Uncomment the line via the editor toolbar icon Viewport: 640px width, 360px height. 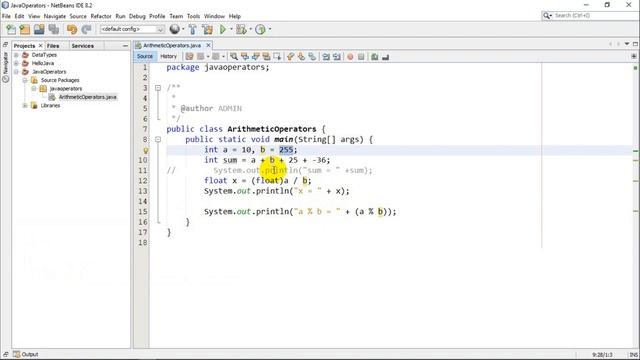[385, 57]
